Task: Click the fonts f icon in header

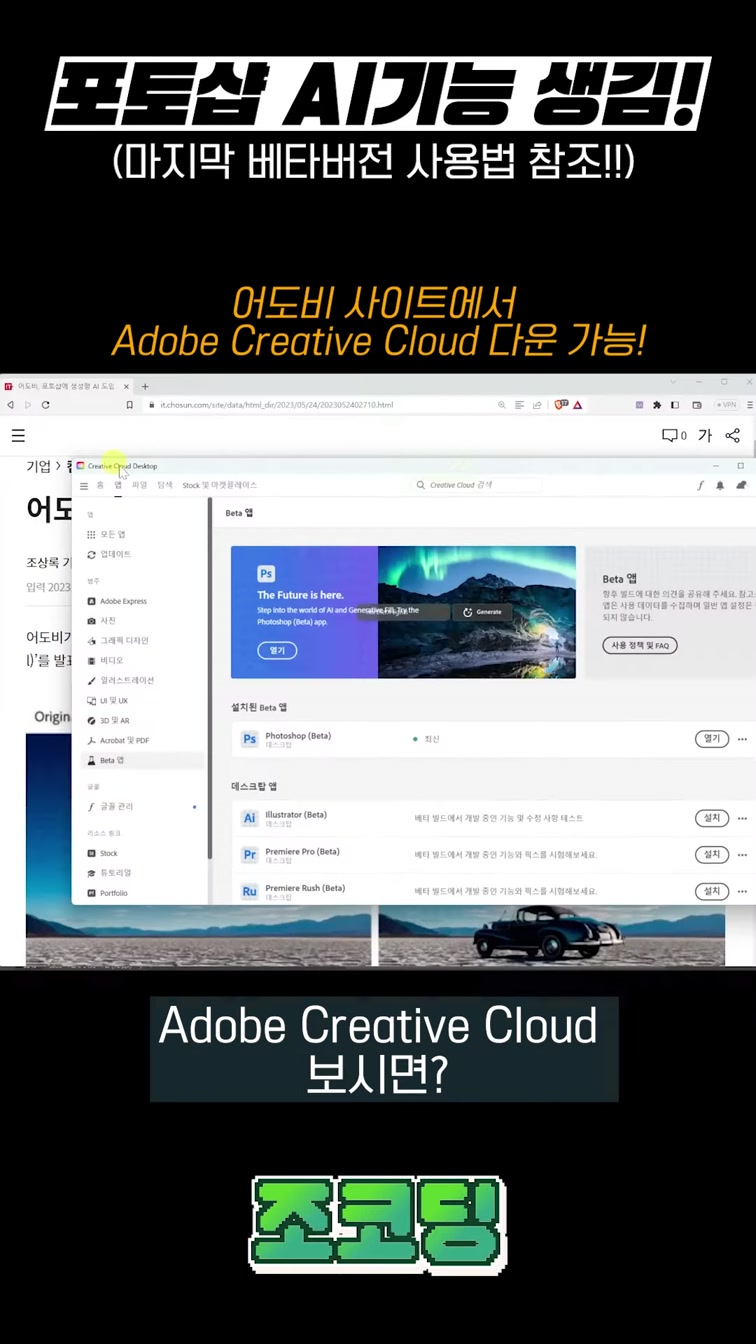Action: 700,485
